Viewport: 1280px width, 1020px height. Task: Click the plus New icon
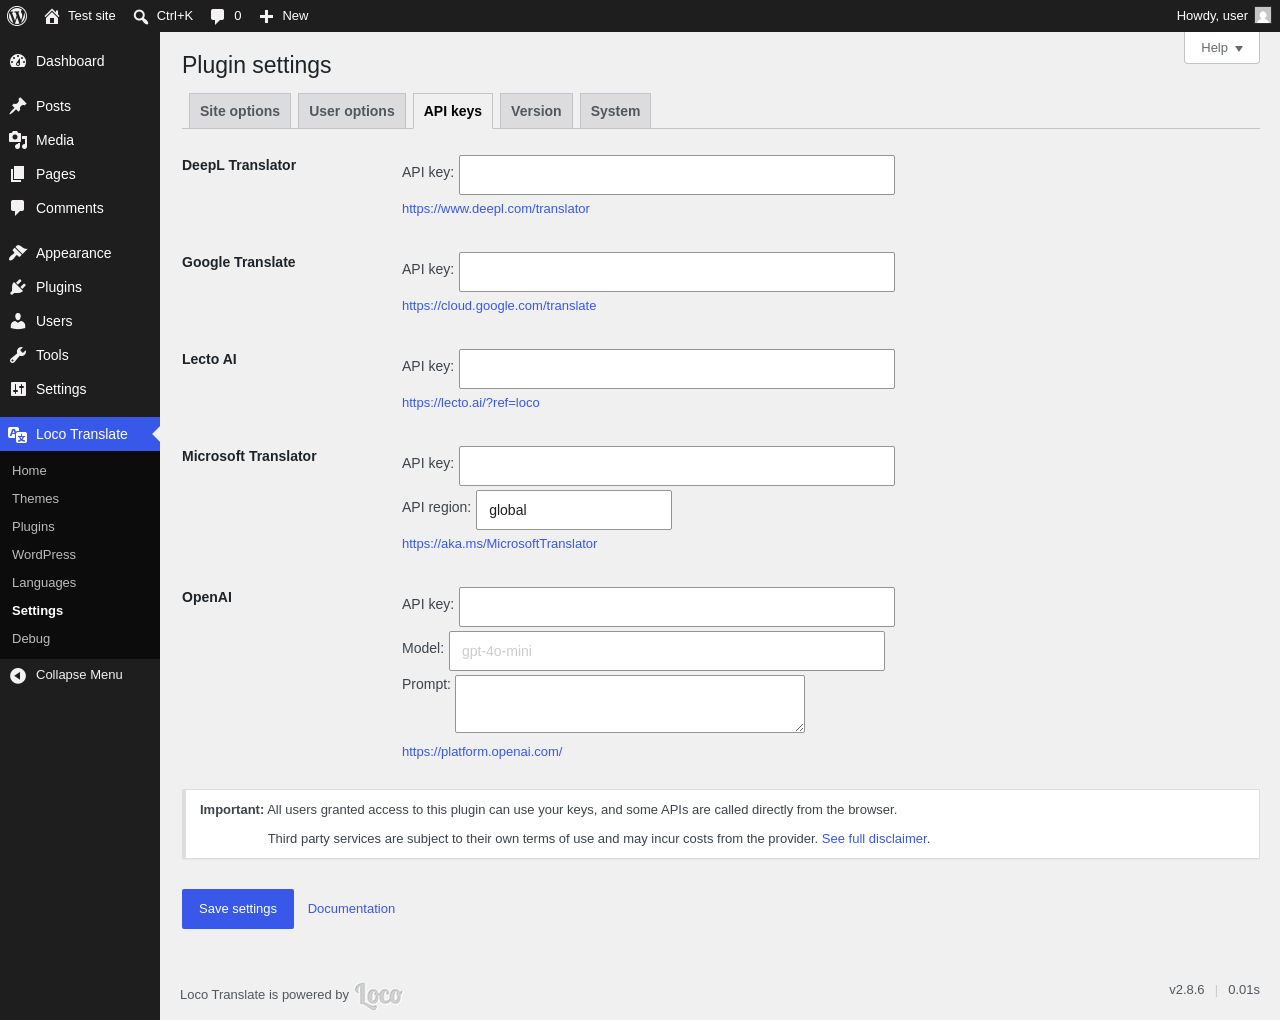click(266, 16)
